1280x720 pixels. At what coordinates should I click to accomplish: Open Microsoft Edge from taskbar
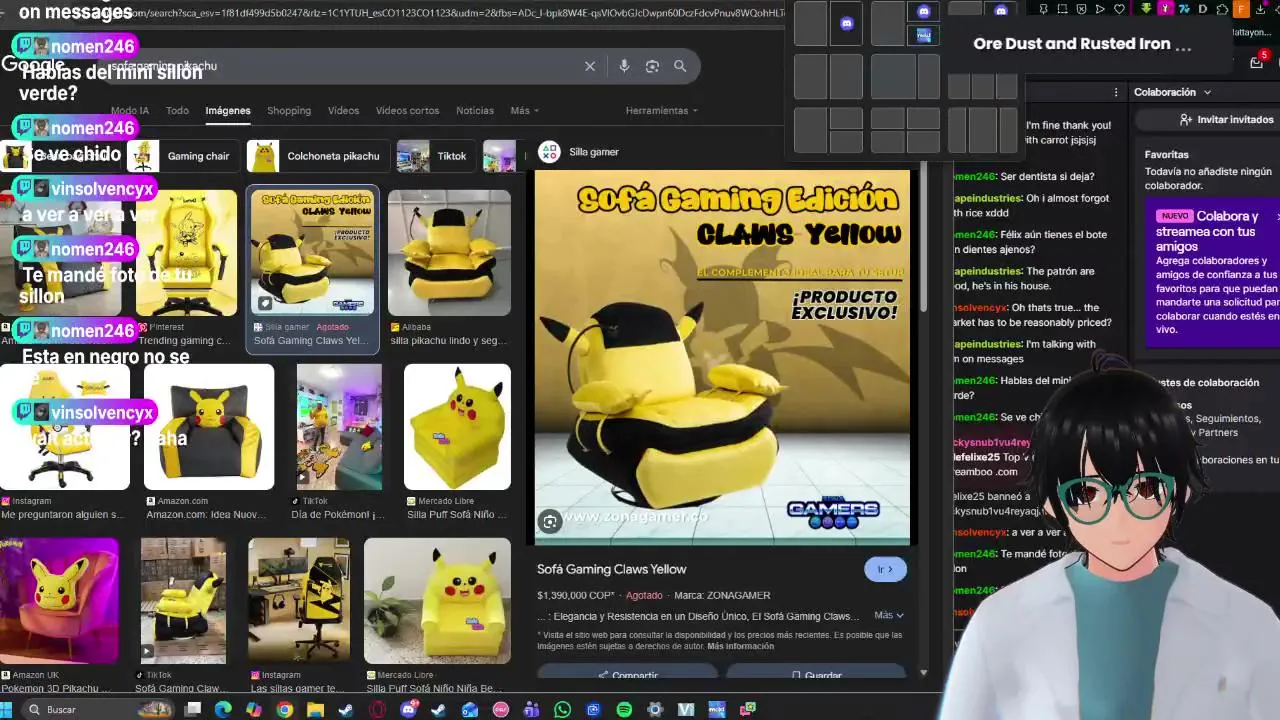coord(222,710)
